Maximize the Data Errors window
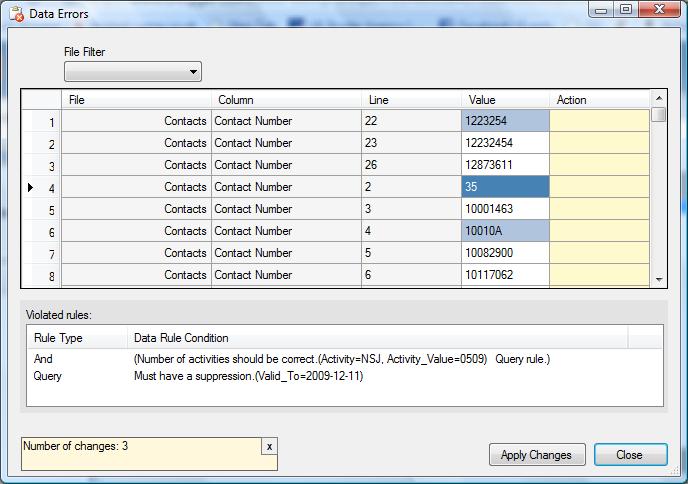688x484 pixels. [626, 10]
